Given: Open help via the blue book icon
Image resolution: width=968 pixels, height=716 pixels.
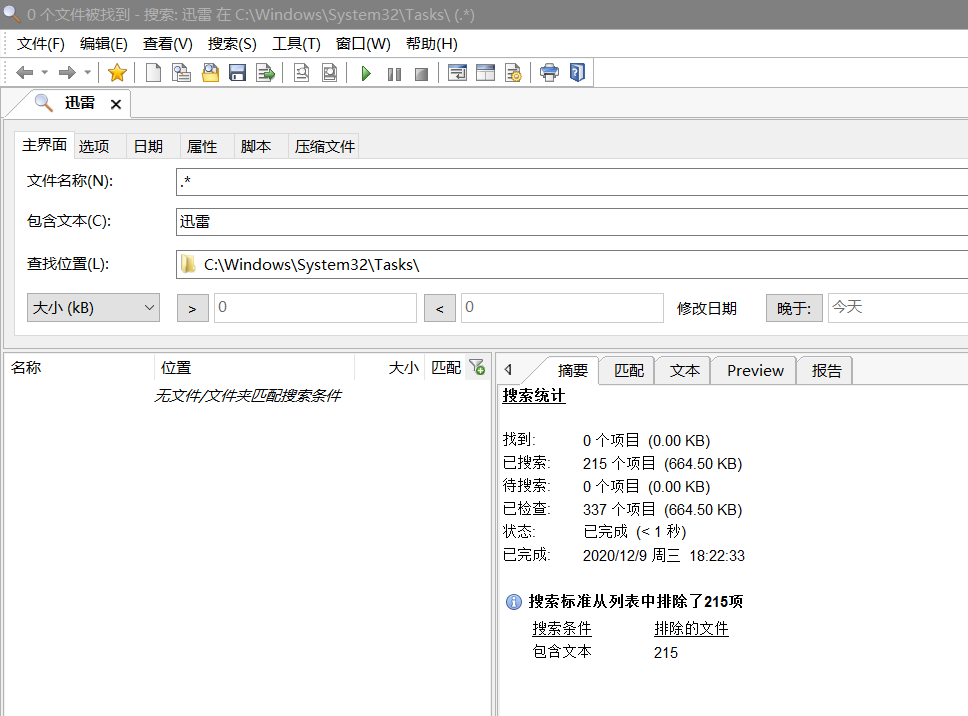Looking at the screenshot, I should pos(578,72).
